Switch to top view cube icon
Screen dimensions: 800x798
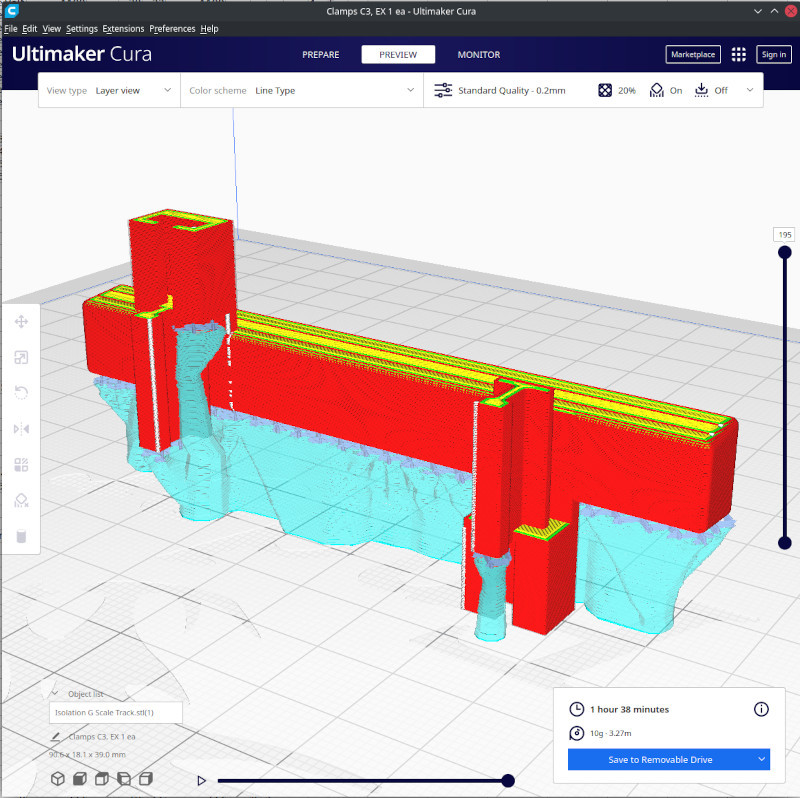coord(102,779)
